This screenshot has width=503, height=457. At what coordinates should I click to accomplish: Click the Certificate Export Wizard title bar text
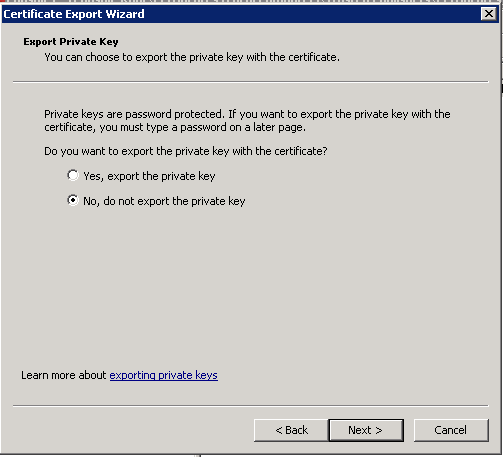click(x=74, y=14)
